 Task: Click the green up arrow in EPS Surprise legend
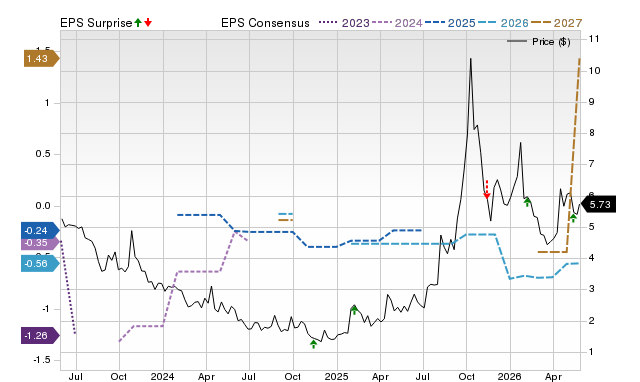(x=138, y=22)
